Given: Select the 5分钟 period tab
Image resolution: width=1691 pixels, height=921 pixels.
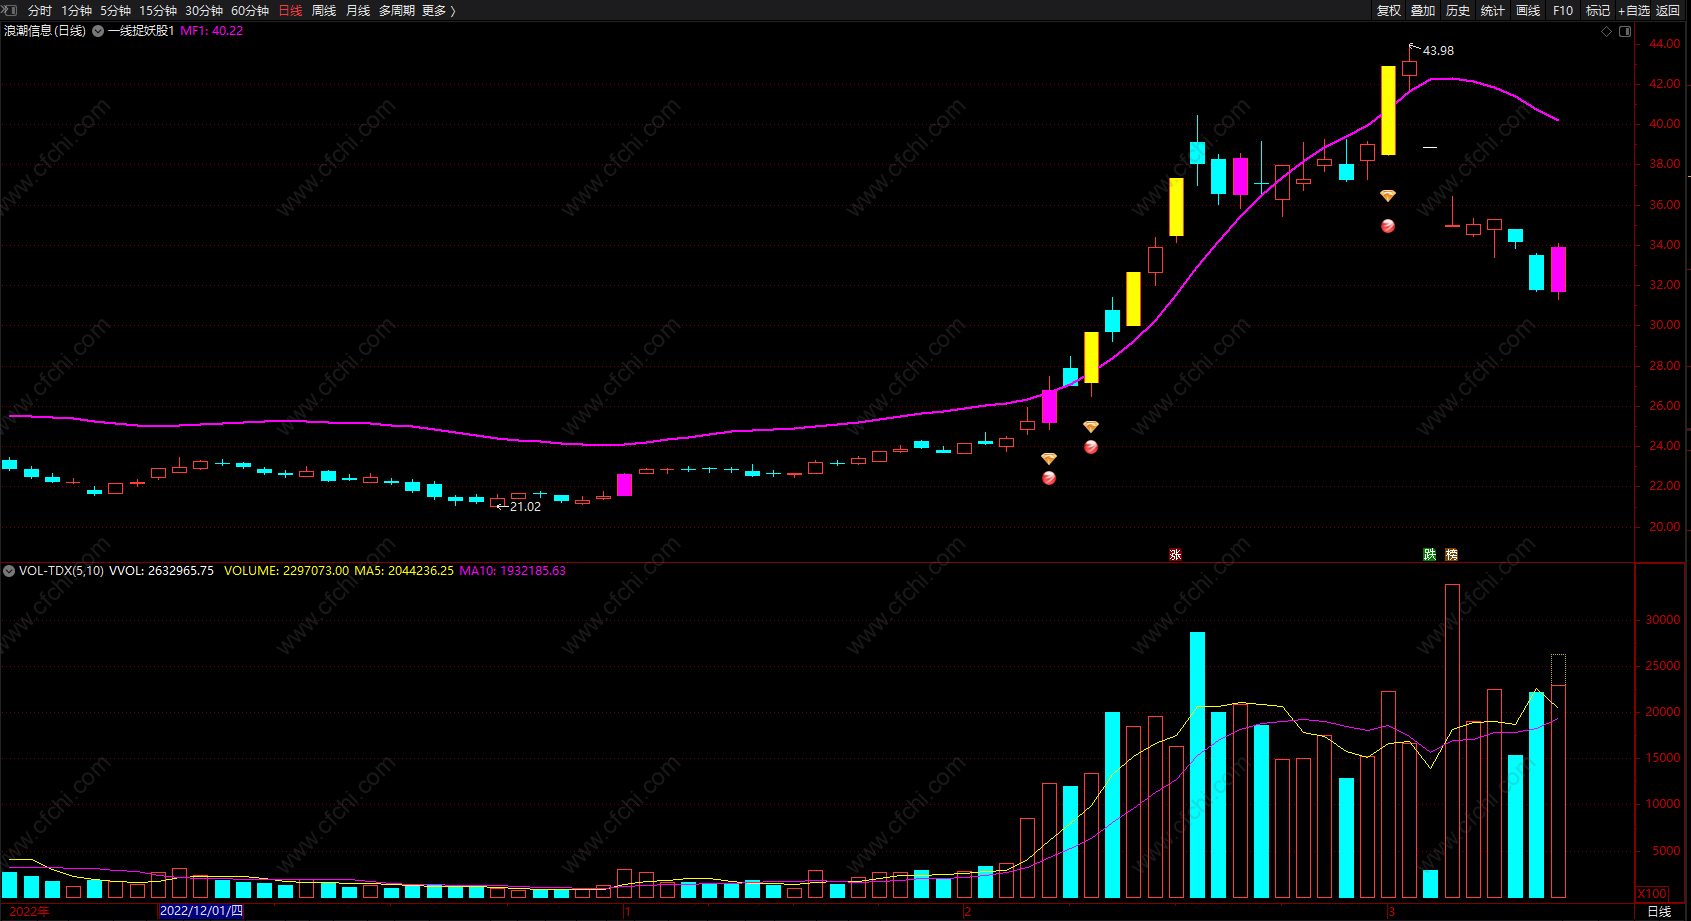Looking at the screenshot, I should coord(115,10).
